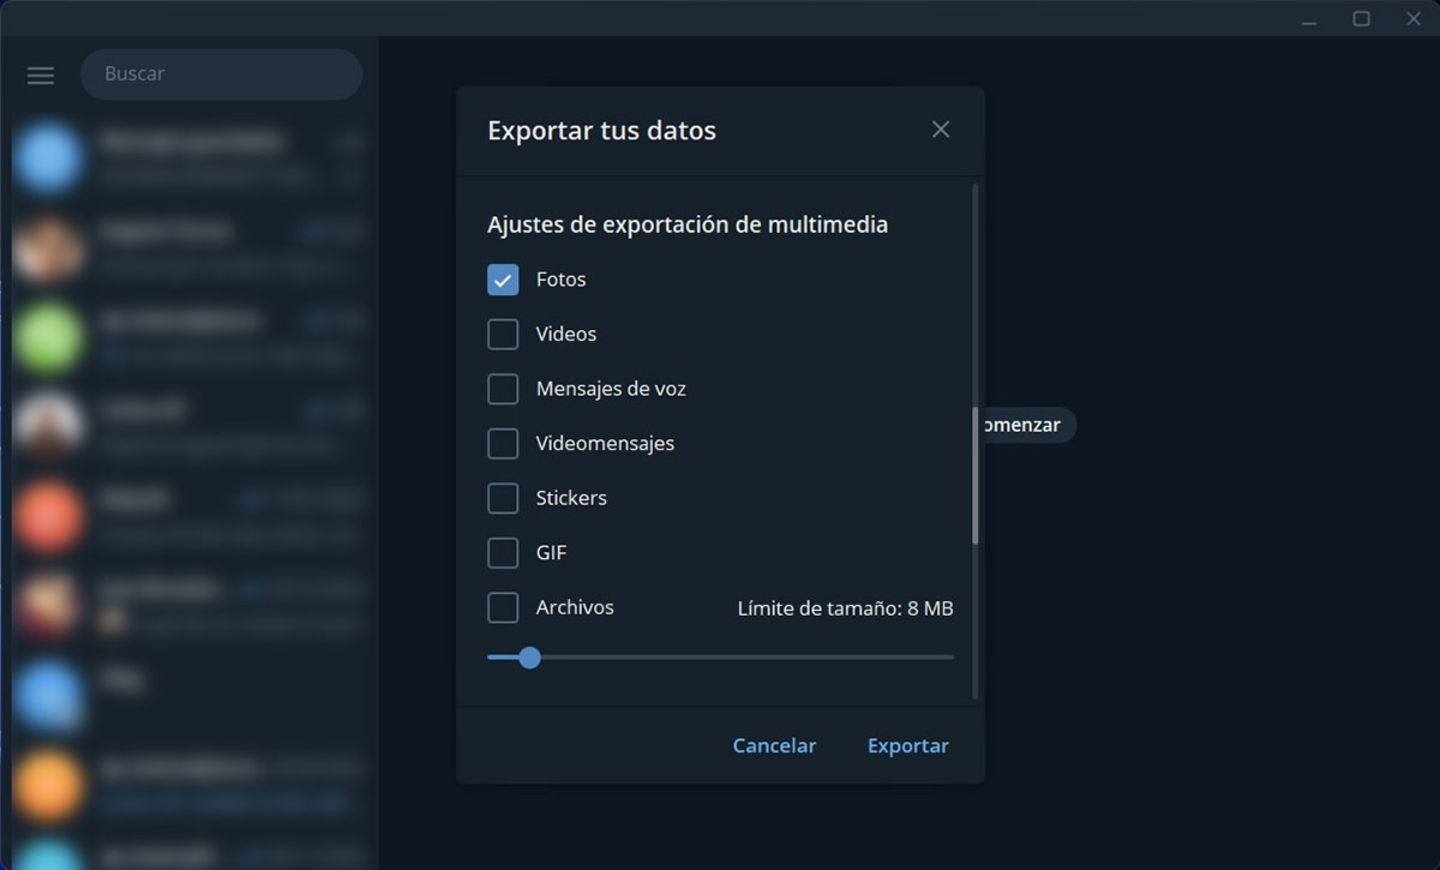The height and width of the screenshot is (870, 1440).
Task: Enable the Videos checkbox
Action: pyautogui.click(x=503, y=334)
